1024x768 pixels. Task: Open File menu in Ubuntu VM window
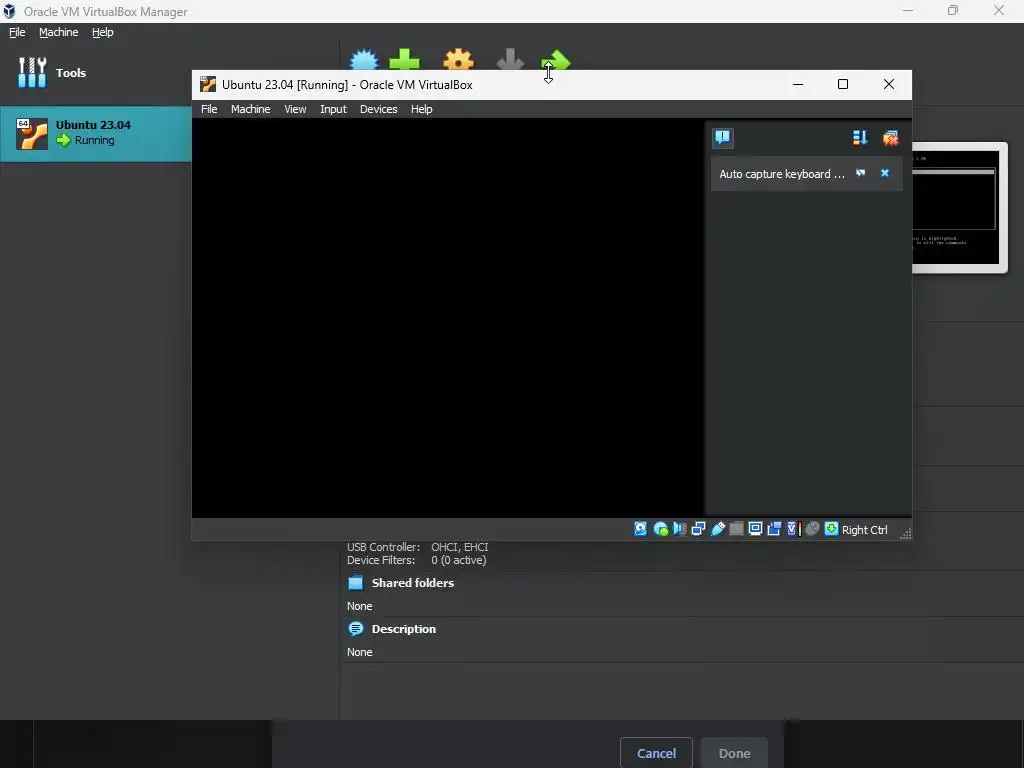pos(209,109)
